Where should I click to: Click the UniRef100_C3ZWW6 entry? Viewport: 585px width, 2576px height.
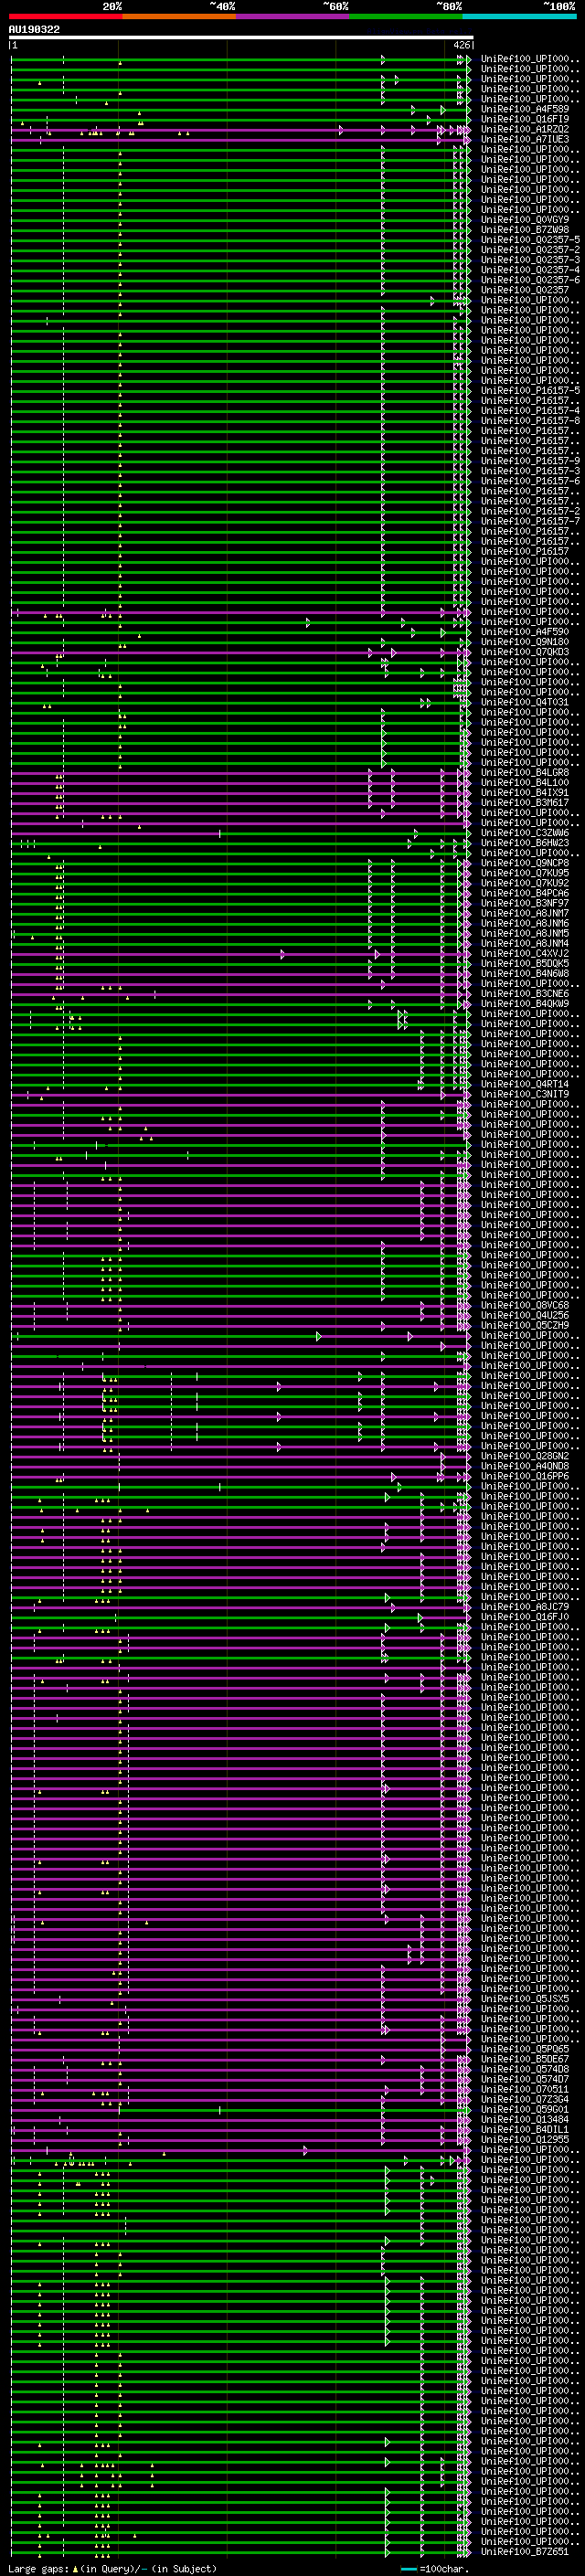click(x=525, y=833)
